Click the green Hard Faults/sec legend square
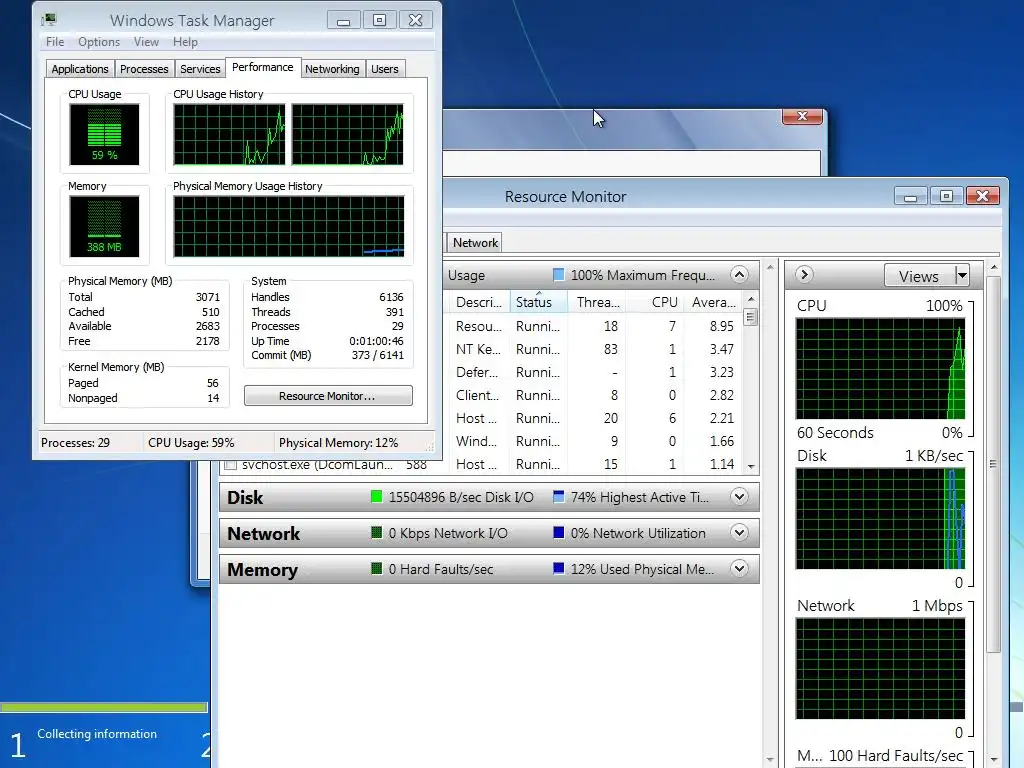Image resolution: width=1024 pixels, height=768 pixels. pyautogui.click(x=376, y=568)
